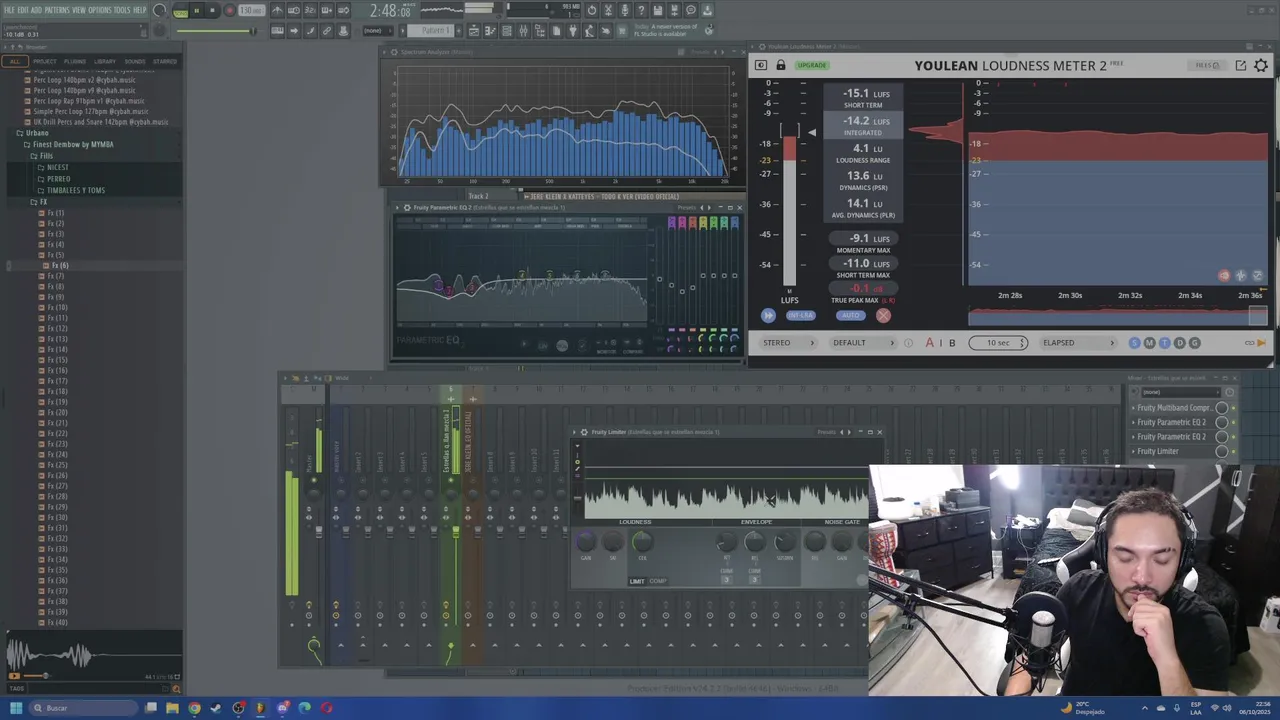Screen dimensions: 1280x720
Task: Select the Fx (6) sample
Action: tap(60, 266)
